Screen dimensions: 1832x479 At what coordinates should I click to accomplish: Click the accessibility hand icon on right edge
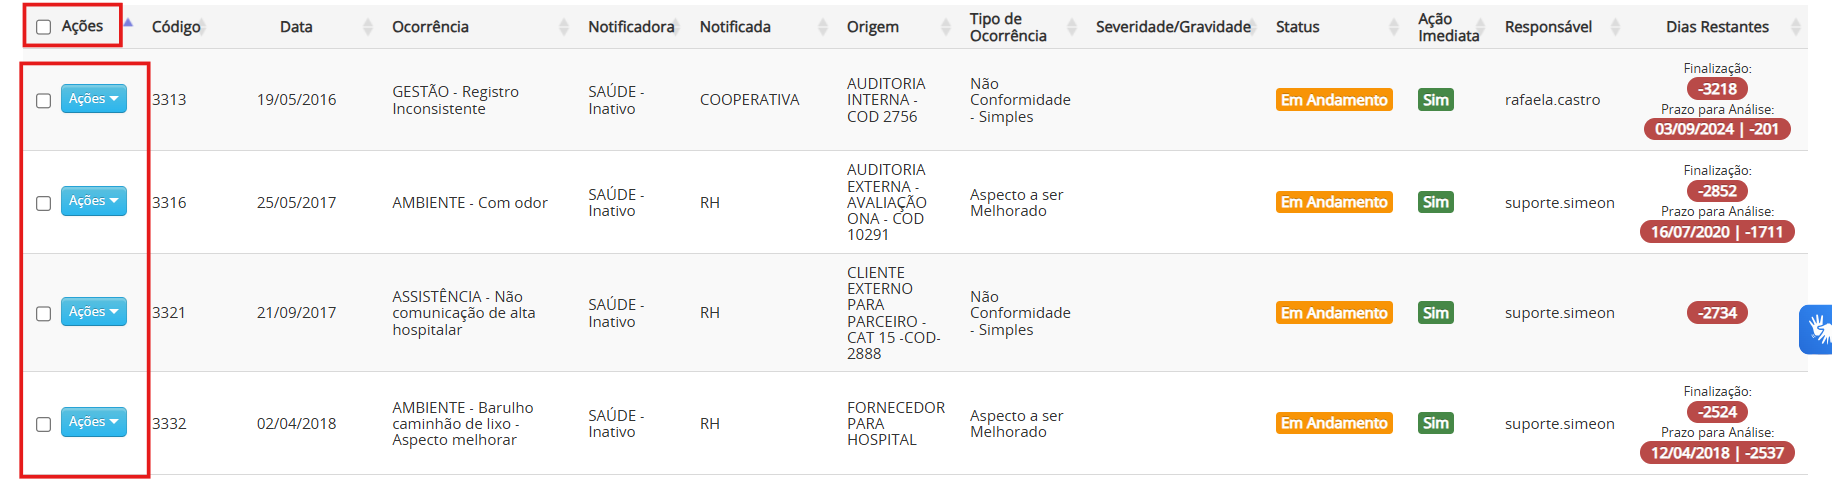(x=1817, y=329)
